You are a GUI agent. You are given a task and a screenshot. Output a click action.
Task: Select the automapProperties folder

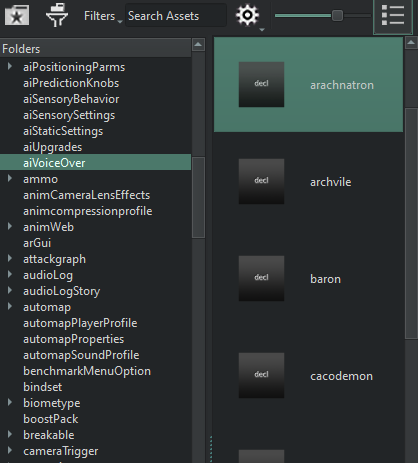(73, 339)
